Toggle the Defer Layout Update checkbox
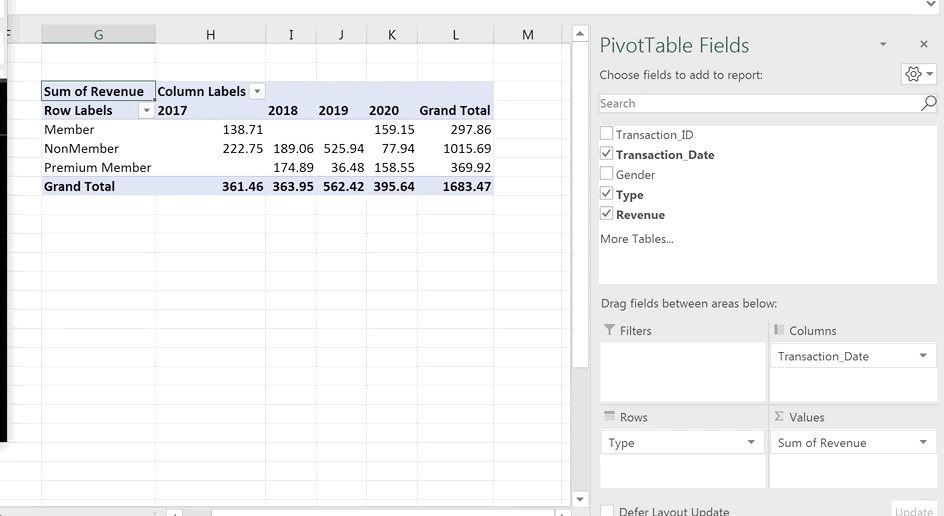 [x=607, y=511]
